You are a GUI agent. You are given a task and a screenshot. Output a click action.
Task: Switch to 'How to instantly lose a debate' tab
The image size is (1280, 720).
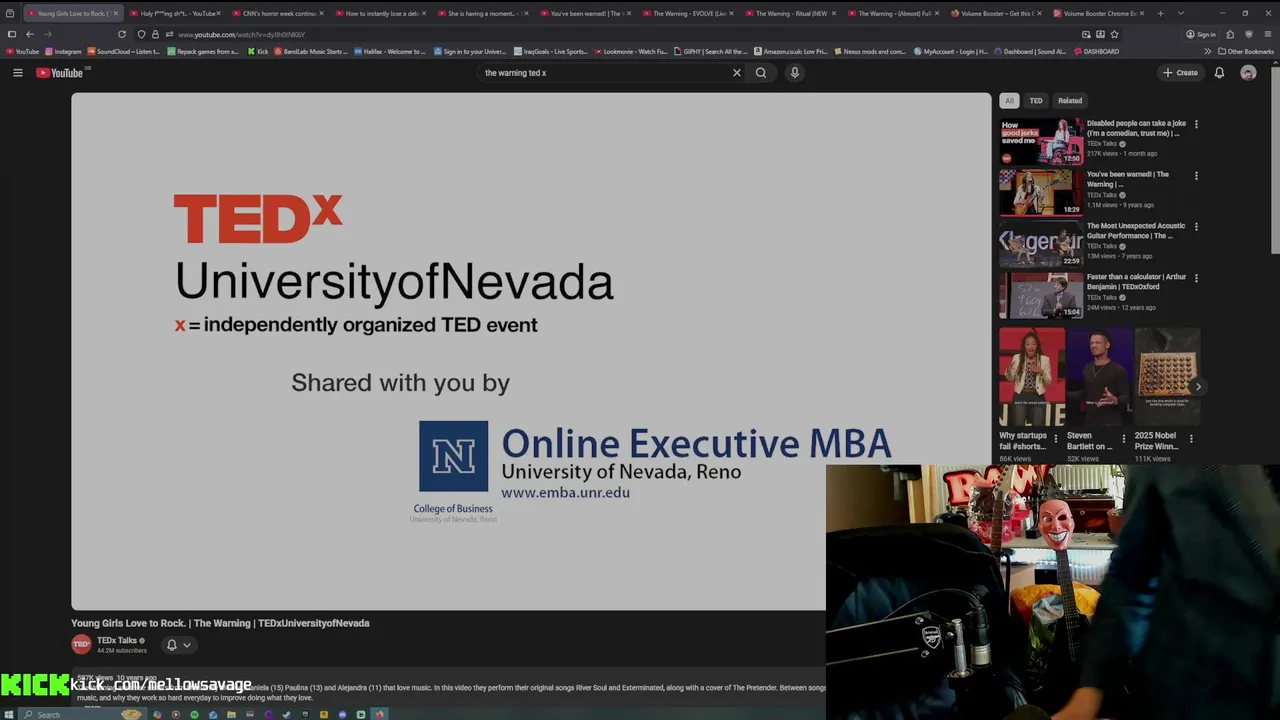[379, 13]
